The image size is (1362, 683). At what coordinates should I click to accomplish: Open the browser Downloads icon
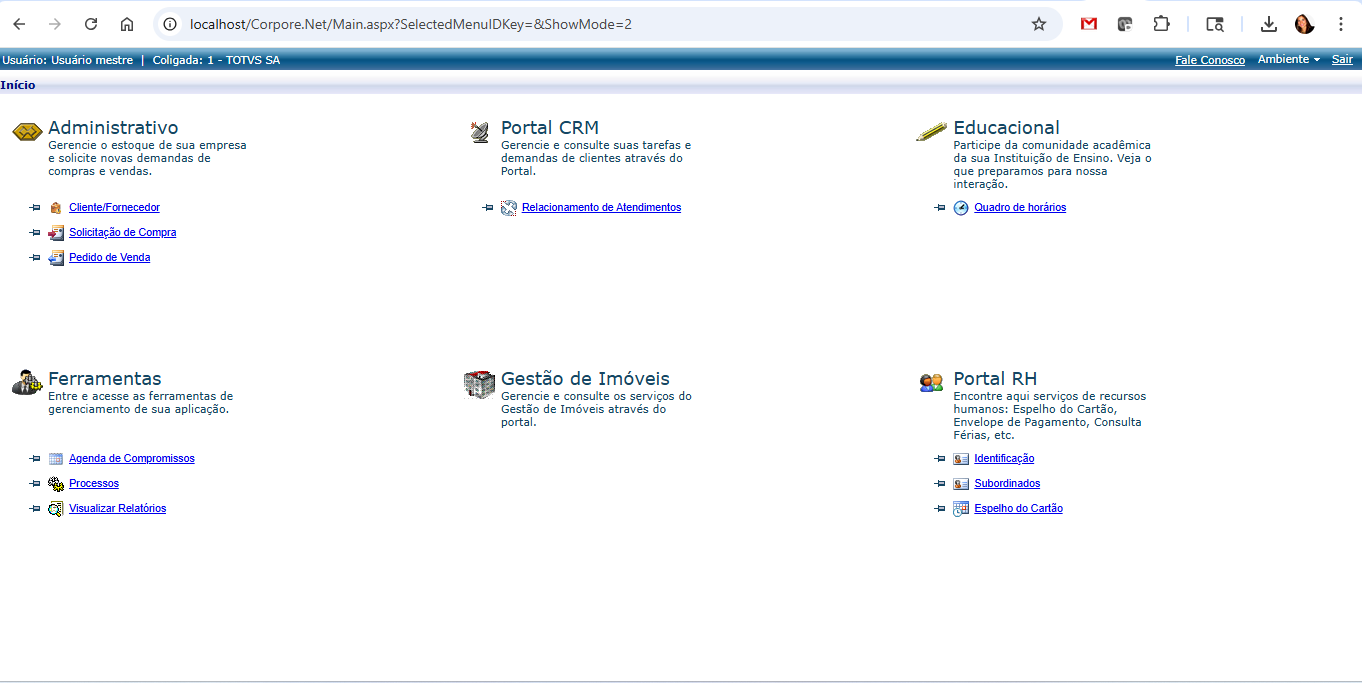(x=1269, y=24)
